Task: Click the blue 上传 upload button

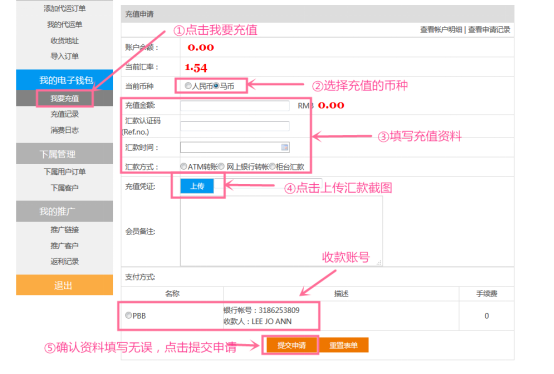Action: pos(197,186)
